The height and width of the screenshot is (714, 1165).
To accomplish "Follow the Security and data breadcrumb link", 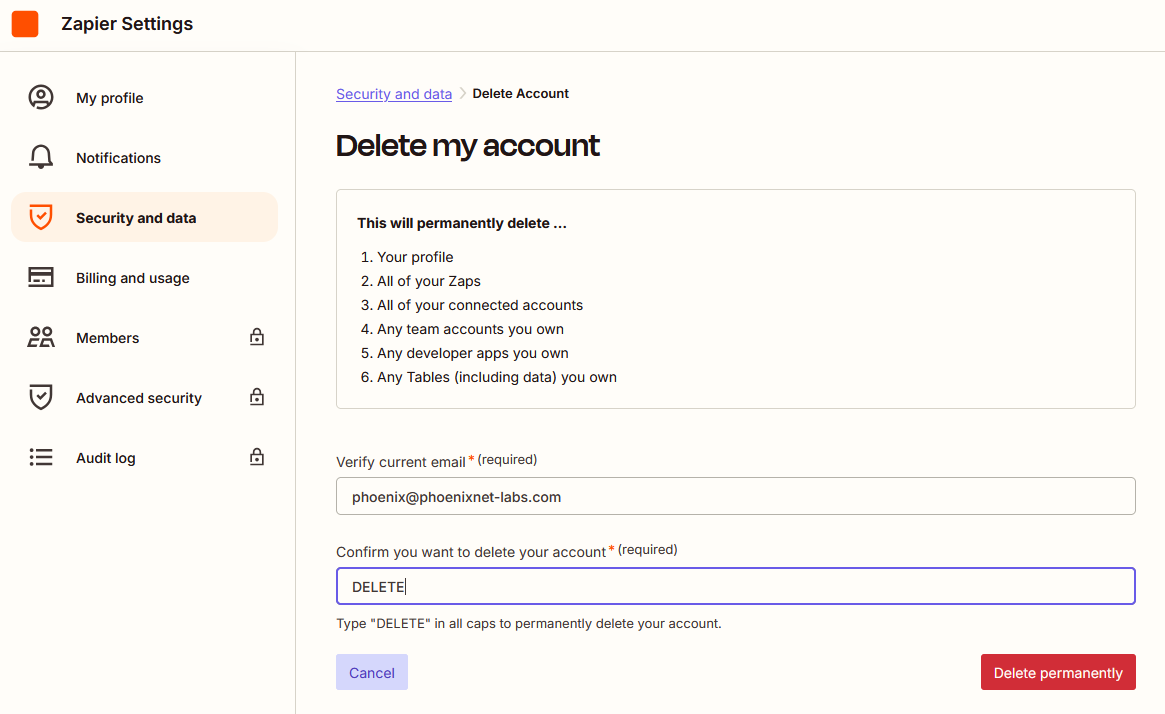I will 394,94.
